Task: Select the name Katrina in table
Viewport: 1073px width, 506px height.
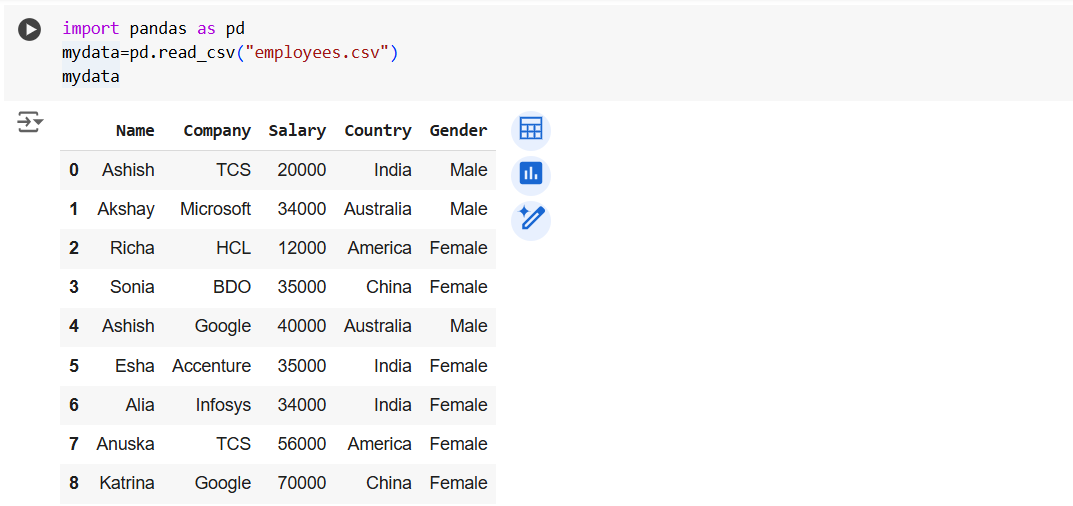Action: tap(127, 483)
